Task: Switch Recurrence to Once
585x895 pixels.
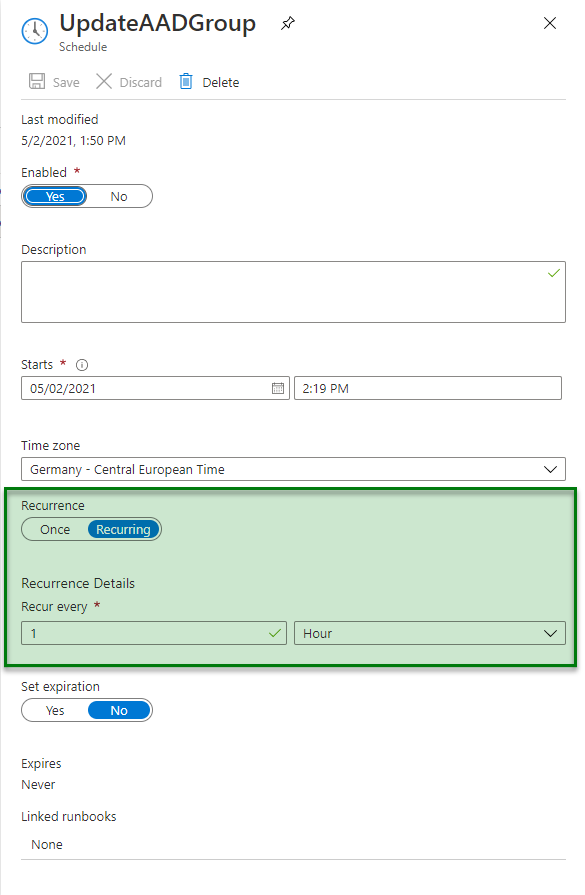Action: click(55, 529)
